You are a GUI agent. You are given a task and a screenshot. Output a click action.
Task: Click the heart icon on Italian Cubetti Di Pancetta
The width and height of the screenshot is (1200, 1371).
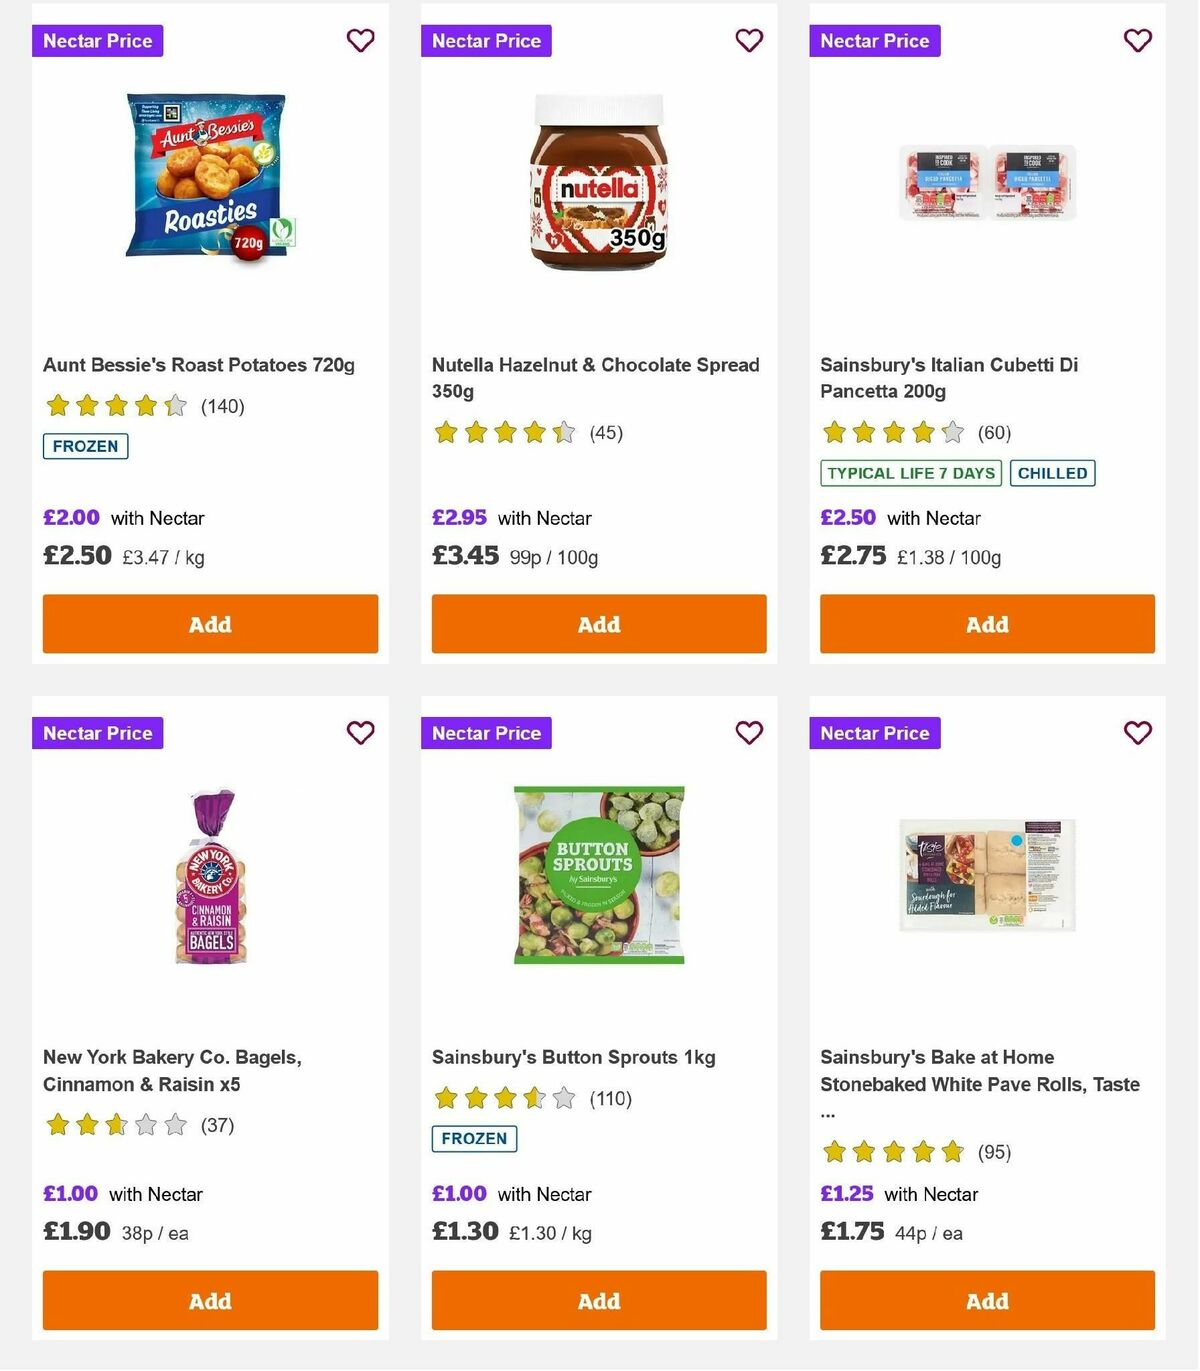coord(1137,41)
